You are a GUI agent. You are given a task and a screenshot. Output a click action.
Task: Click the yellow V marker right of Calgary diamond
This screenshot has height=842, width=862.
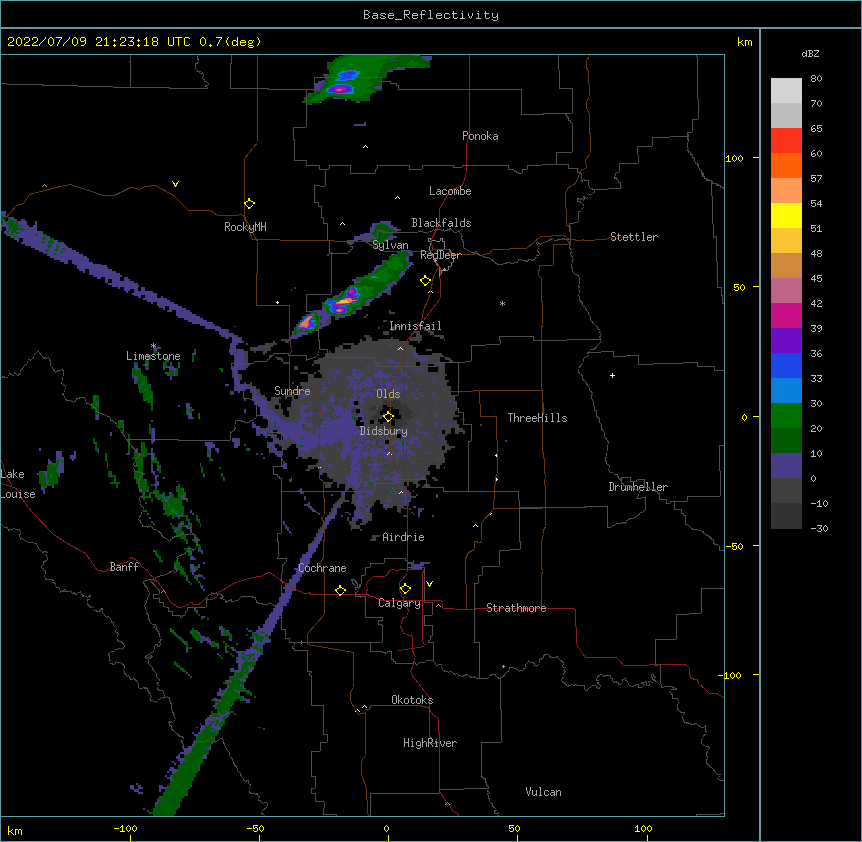(x=429, y=584)
